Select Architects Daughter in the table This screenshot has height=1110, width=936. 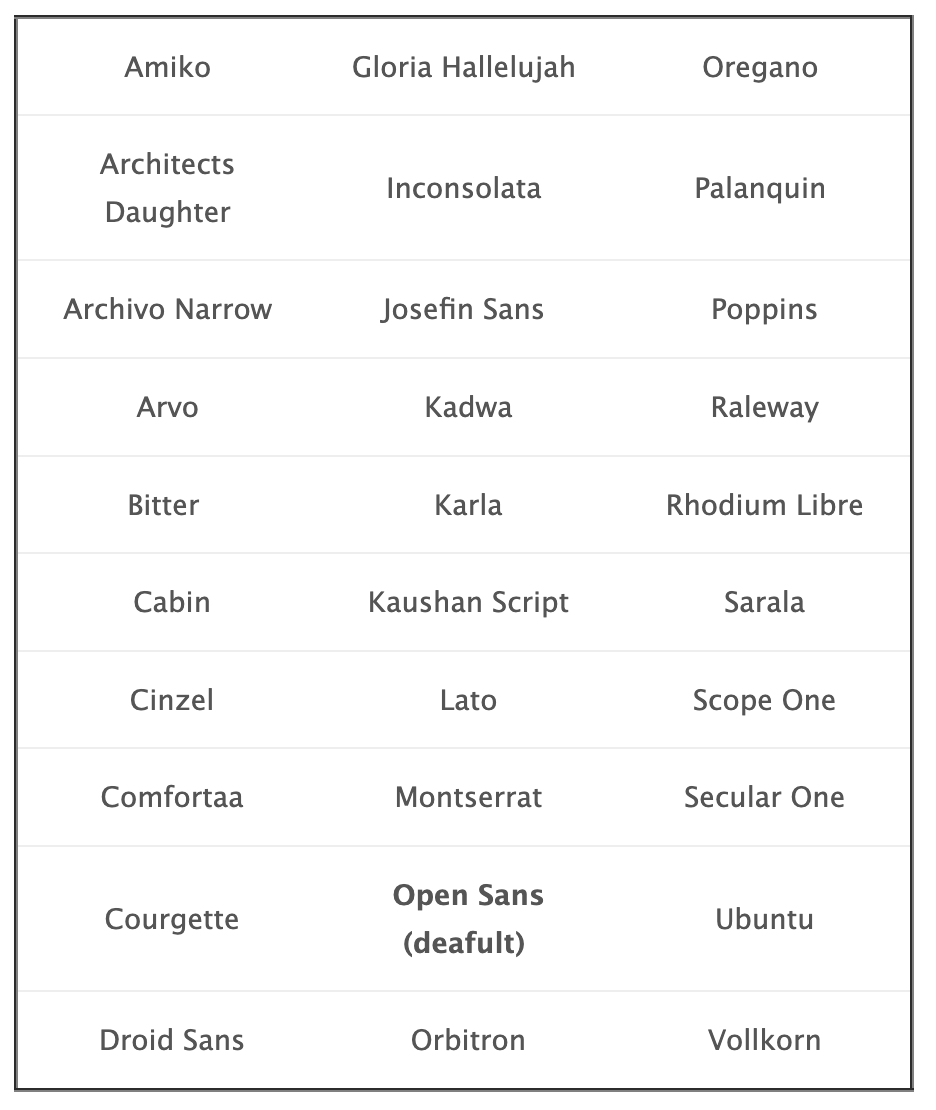click(x=168, y=188)
